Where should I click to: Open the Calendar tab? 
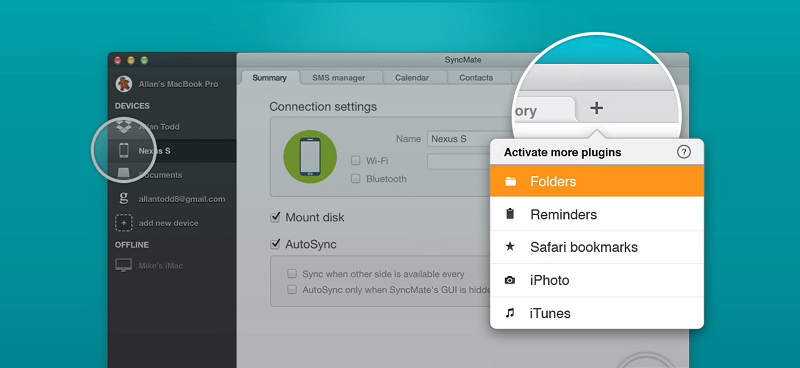pyautogui.click(x=412, y=78)
